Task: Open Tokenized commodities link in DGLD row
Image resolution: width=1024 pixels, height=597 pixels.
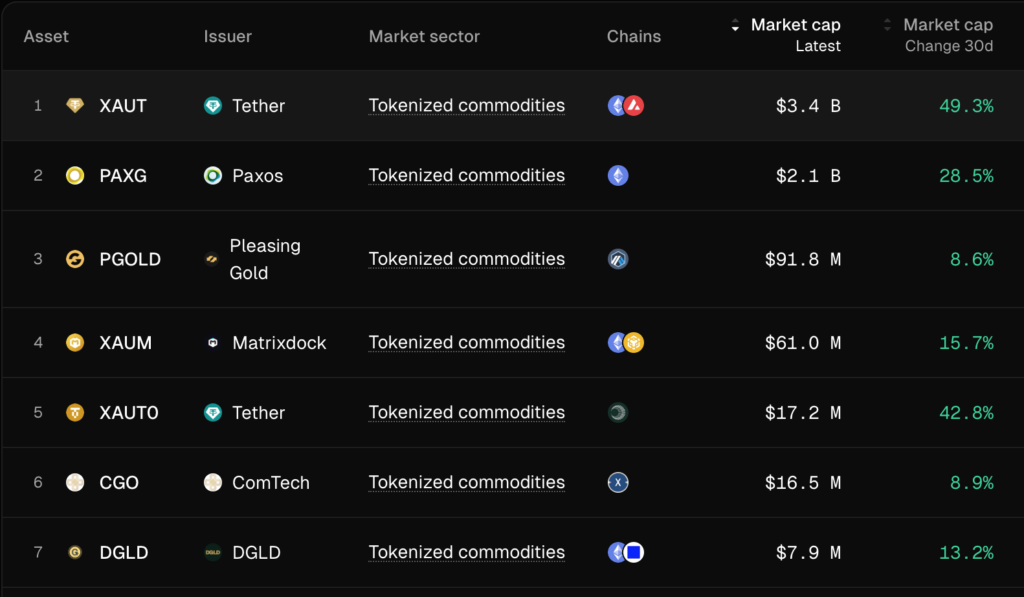Action: 466,552
